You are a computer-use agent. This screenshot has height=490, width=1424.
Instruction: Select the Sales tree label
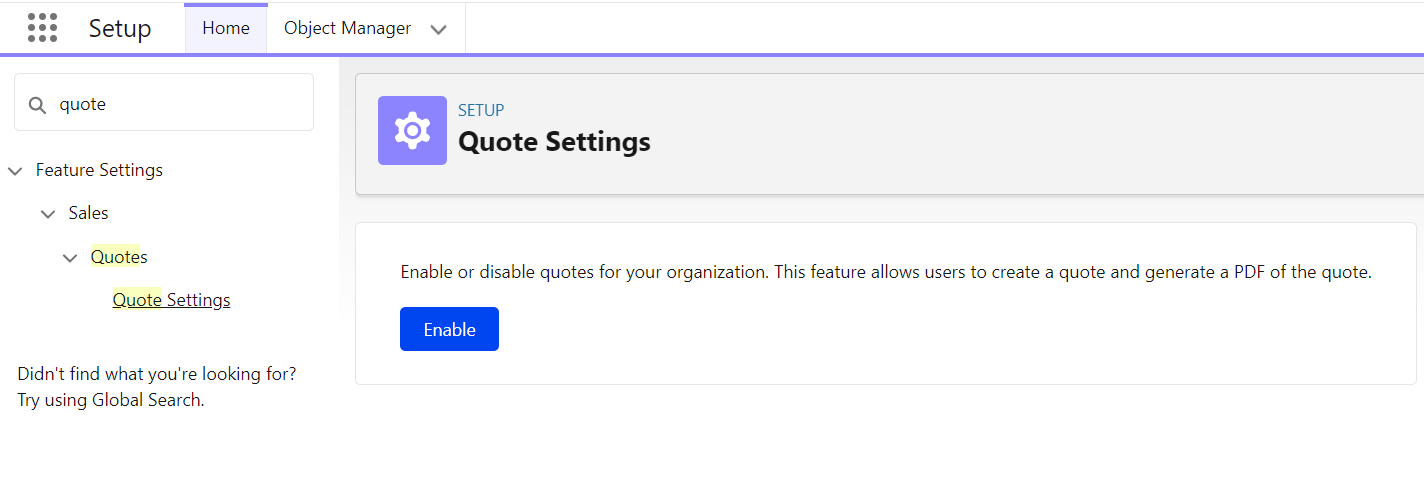click(x=88, y=213)
